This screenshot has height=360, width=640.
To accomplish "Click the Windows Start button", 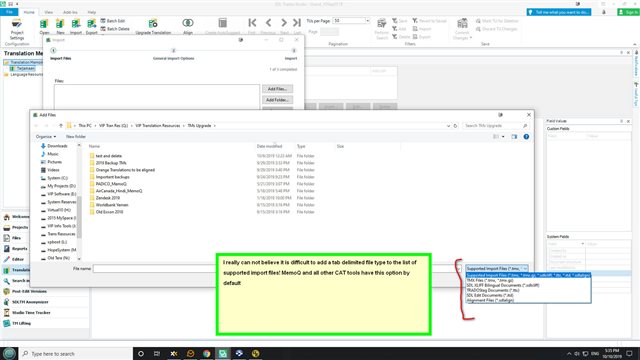I will tap(9, 353).
